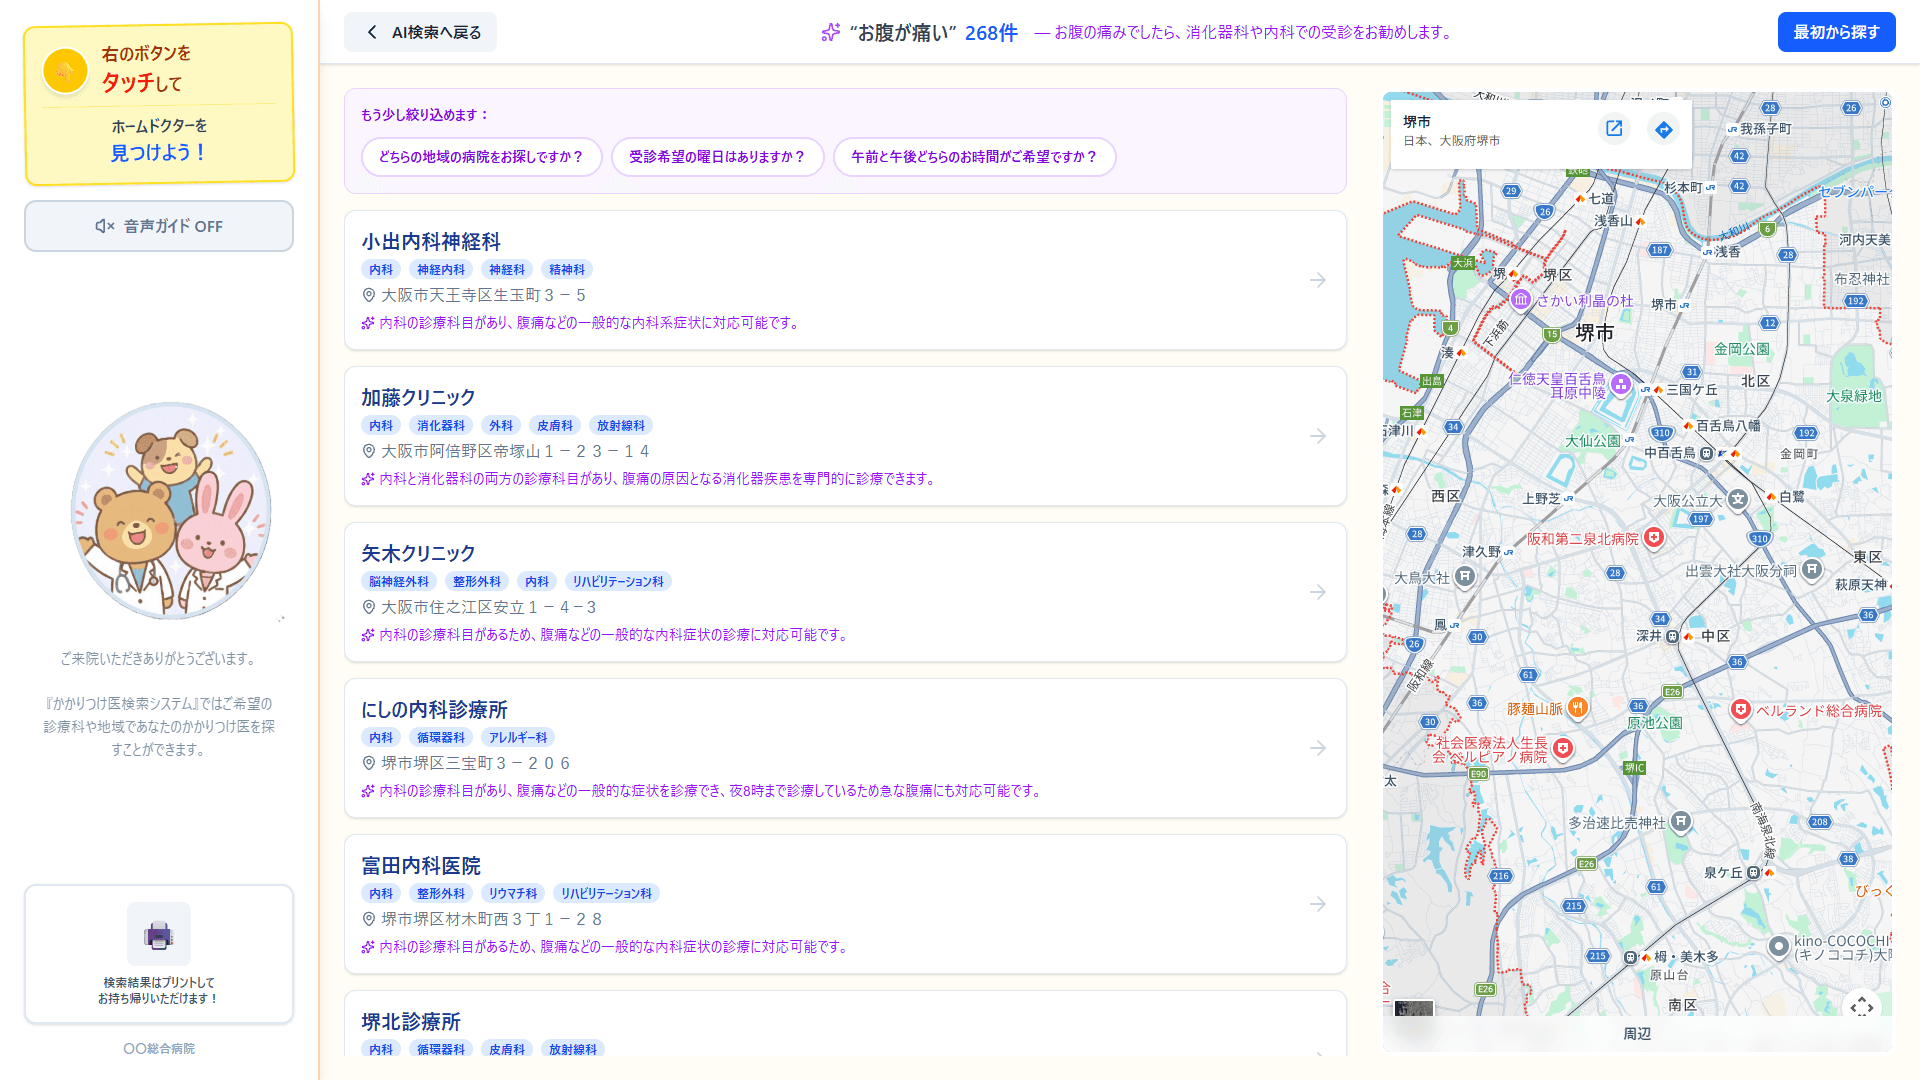Click the back chevron on AI検索へ戻る
The height and width of the screenshot is (1080, 1920).
click(370, 31)
